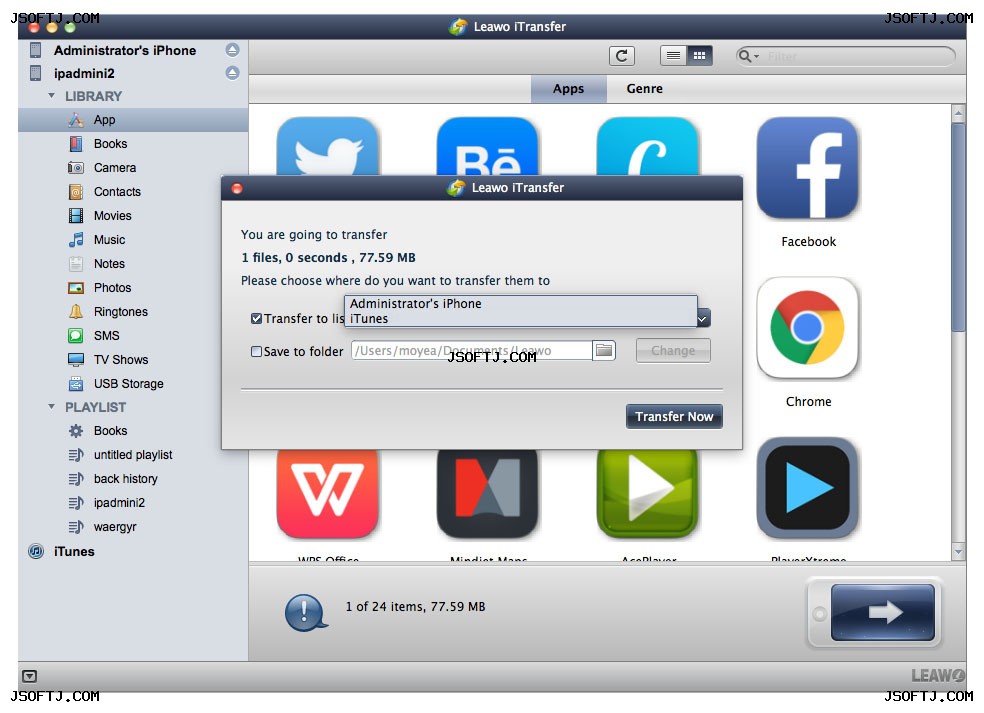Select Administrator's iPhone device
Image resolution: width=984 pixels, height=713 pixels.
[x=125, y=50]
